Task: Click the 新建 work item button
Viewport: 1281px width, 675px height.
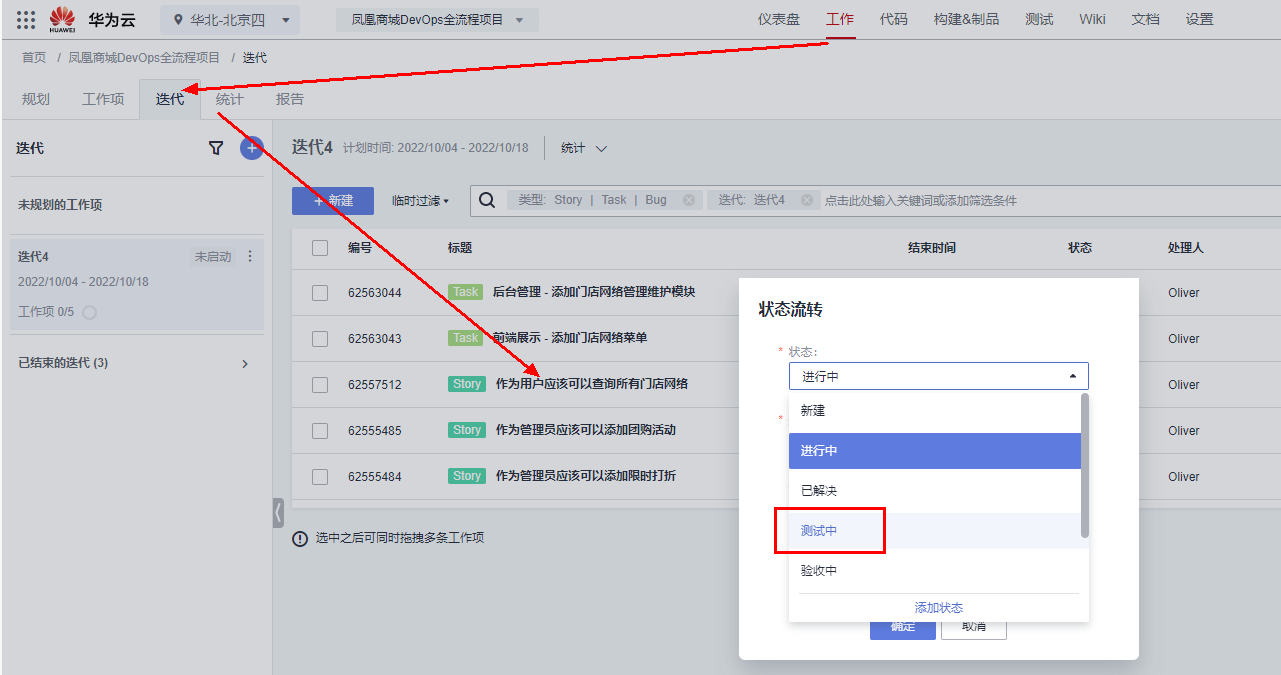Action: click(333, 201)
